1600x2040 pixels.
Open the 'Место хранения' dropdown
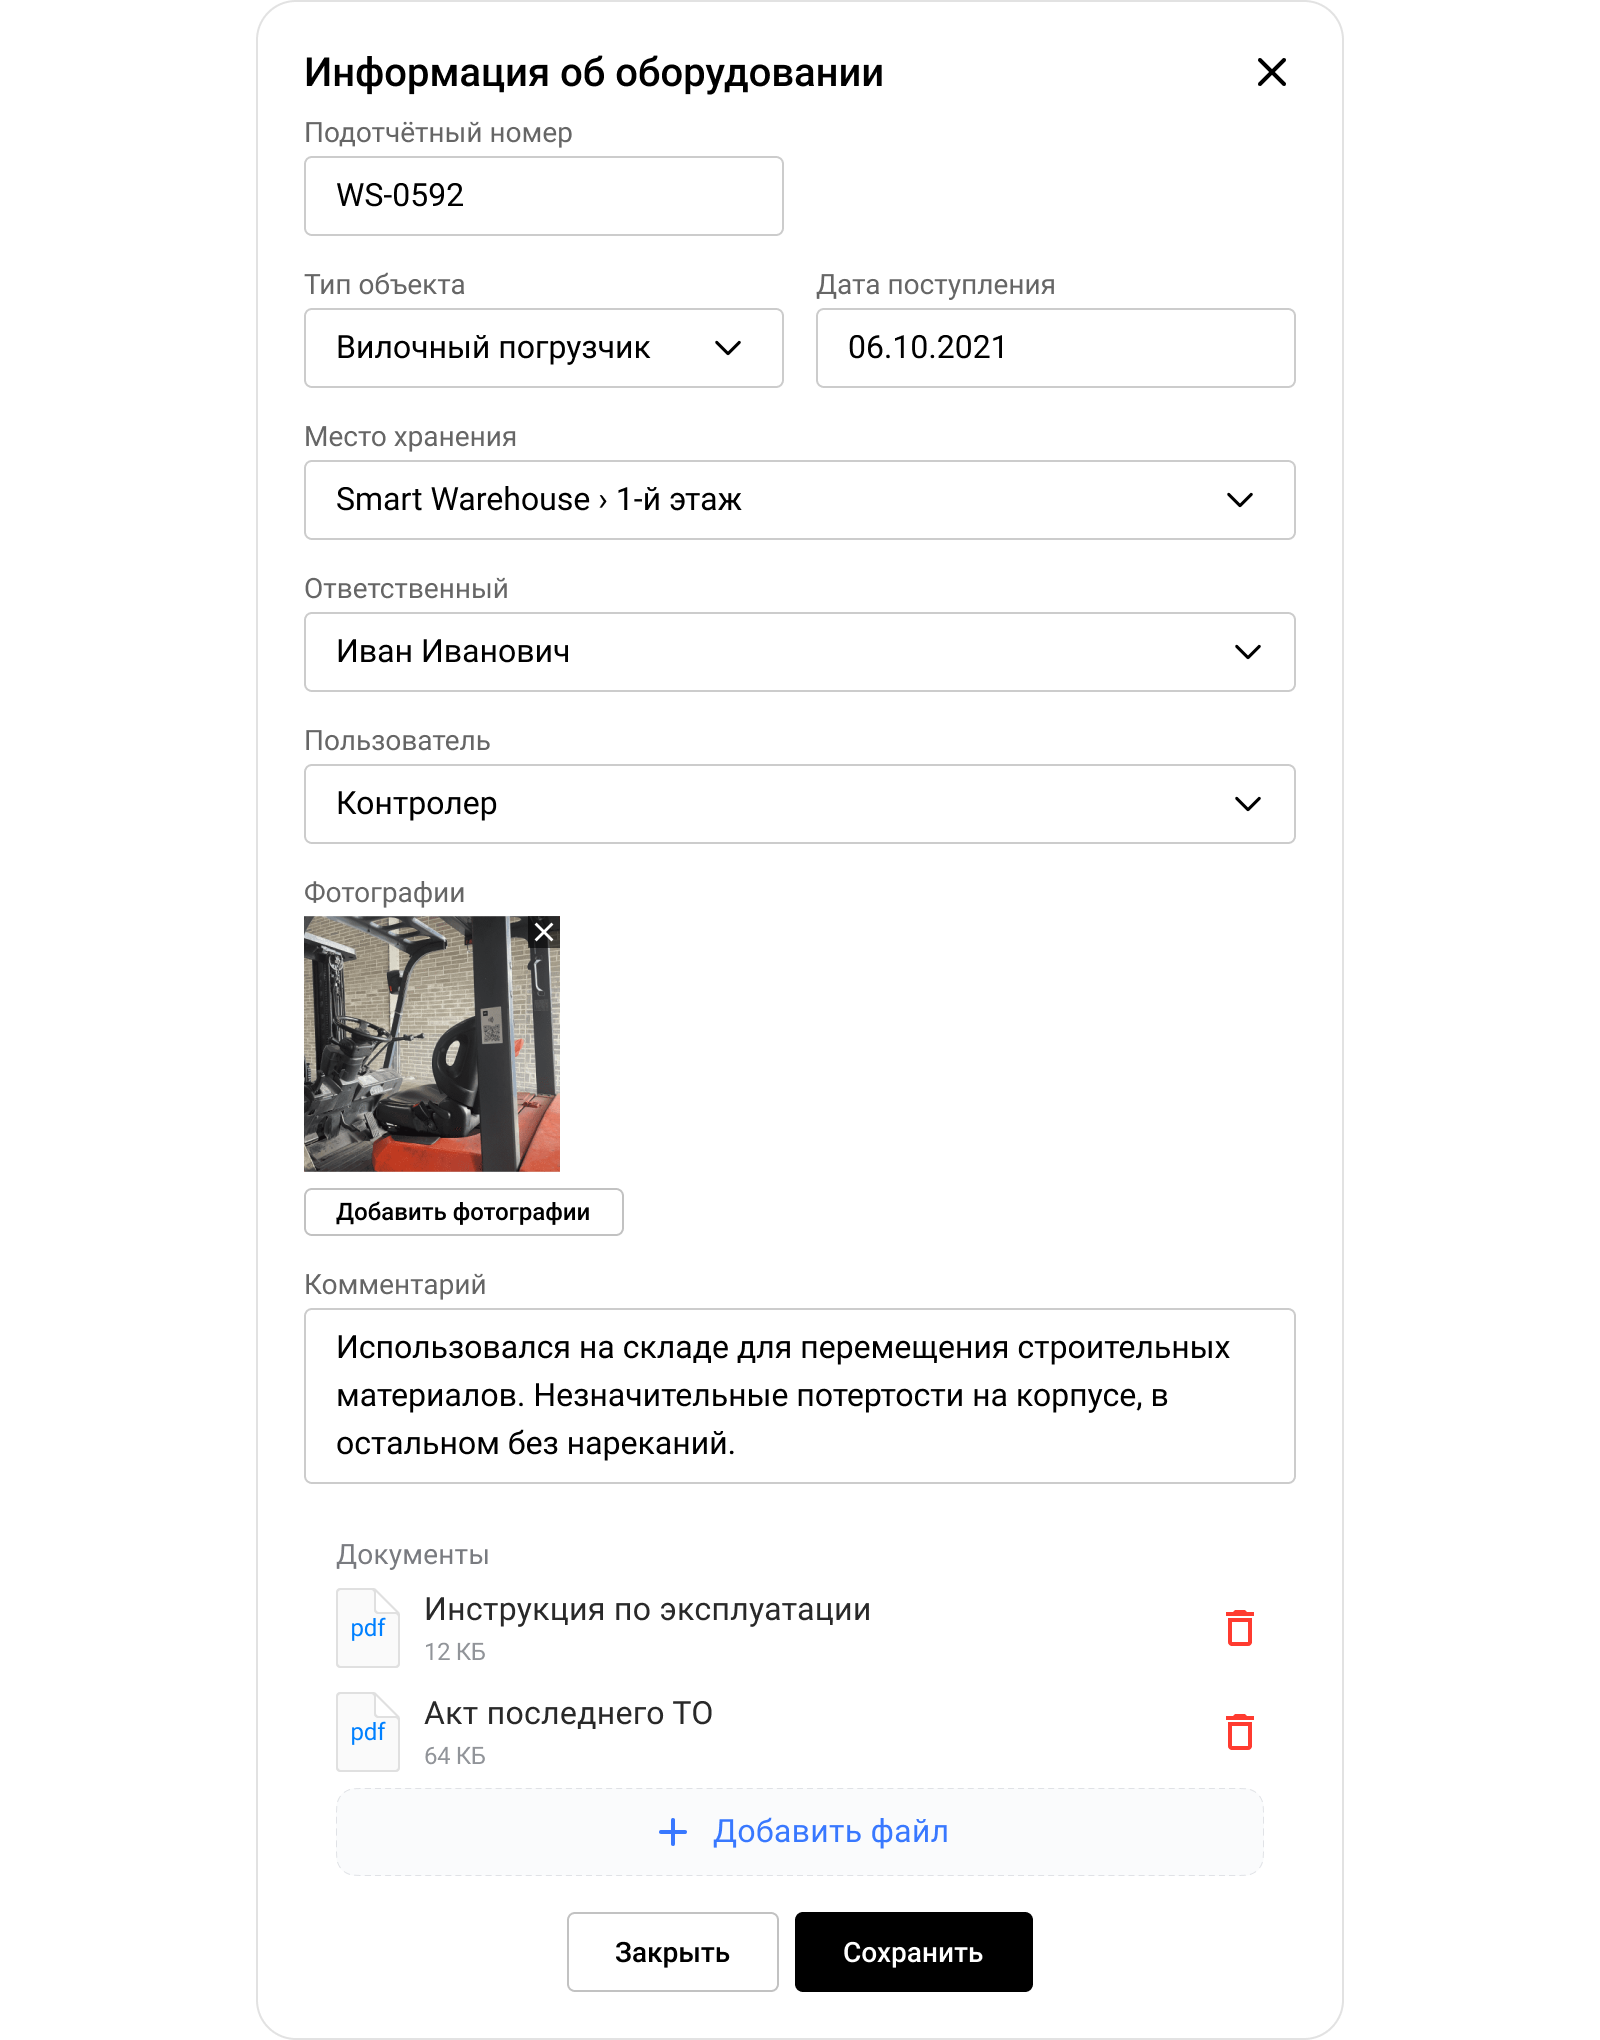[1239, 500]
